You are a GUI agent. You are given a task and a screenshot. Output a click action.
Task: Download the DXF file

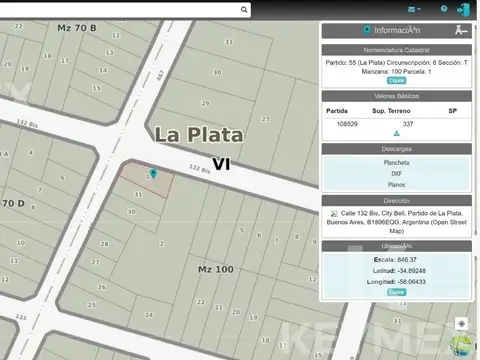[396, 174]
